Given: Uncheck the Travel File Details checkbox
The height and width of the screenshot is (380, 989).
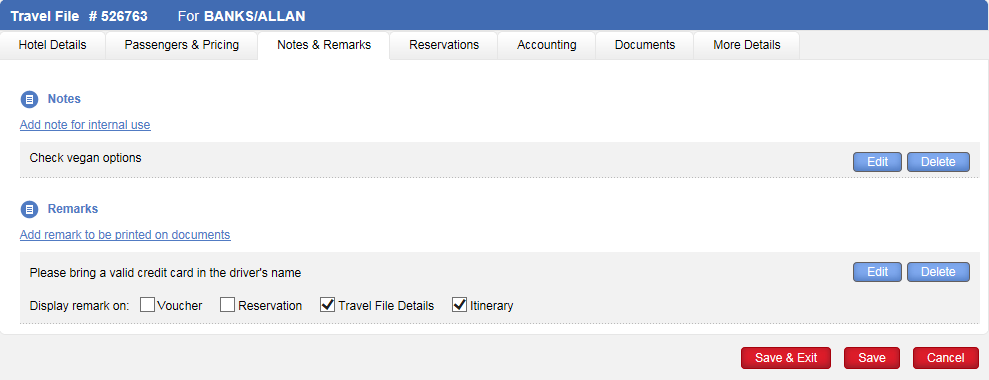Looking at the screenshot, I should coord(328,306).
